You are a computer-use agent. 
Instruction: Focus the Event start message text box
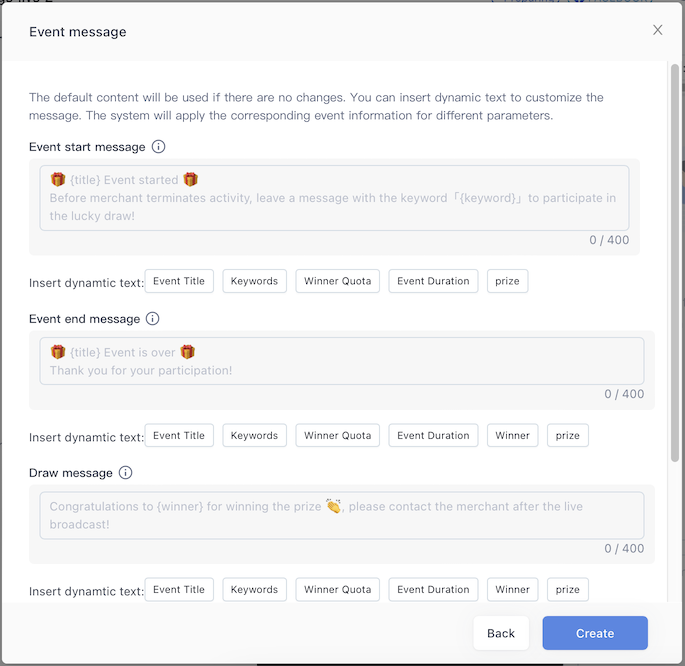(334, 198)
